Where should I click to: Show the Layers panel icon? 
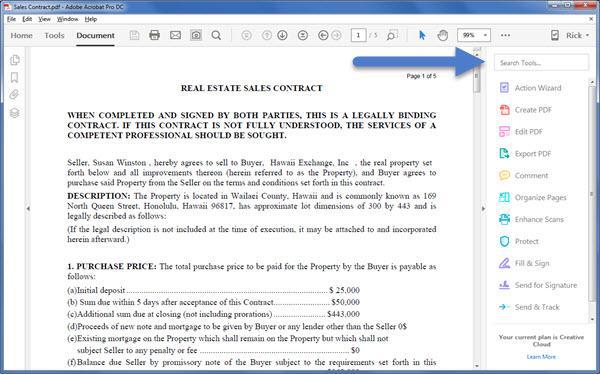coord(14,113)
